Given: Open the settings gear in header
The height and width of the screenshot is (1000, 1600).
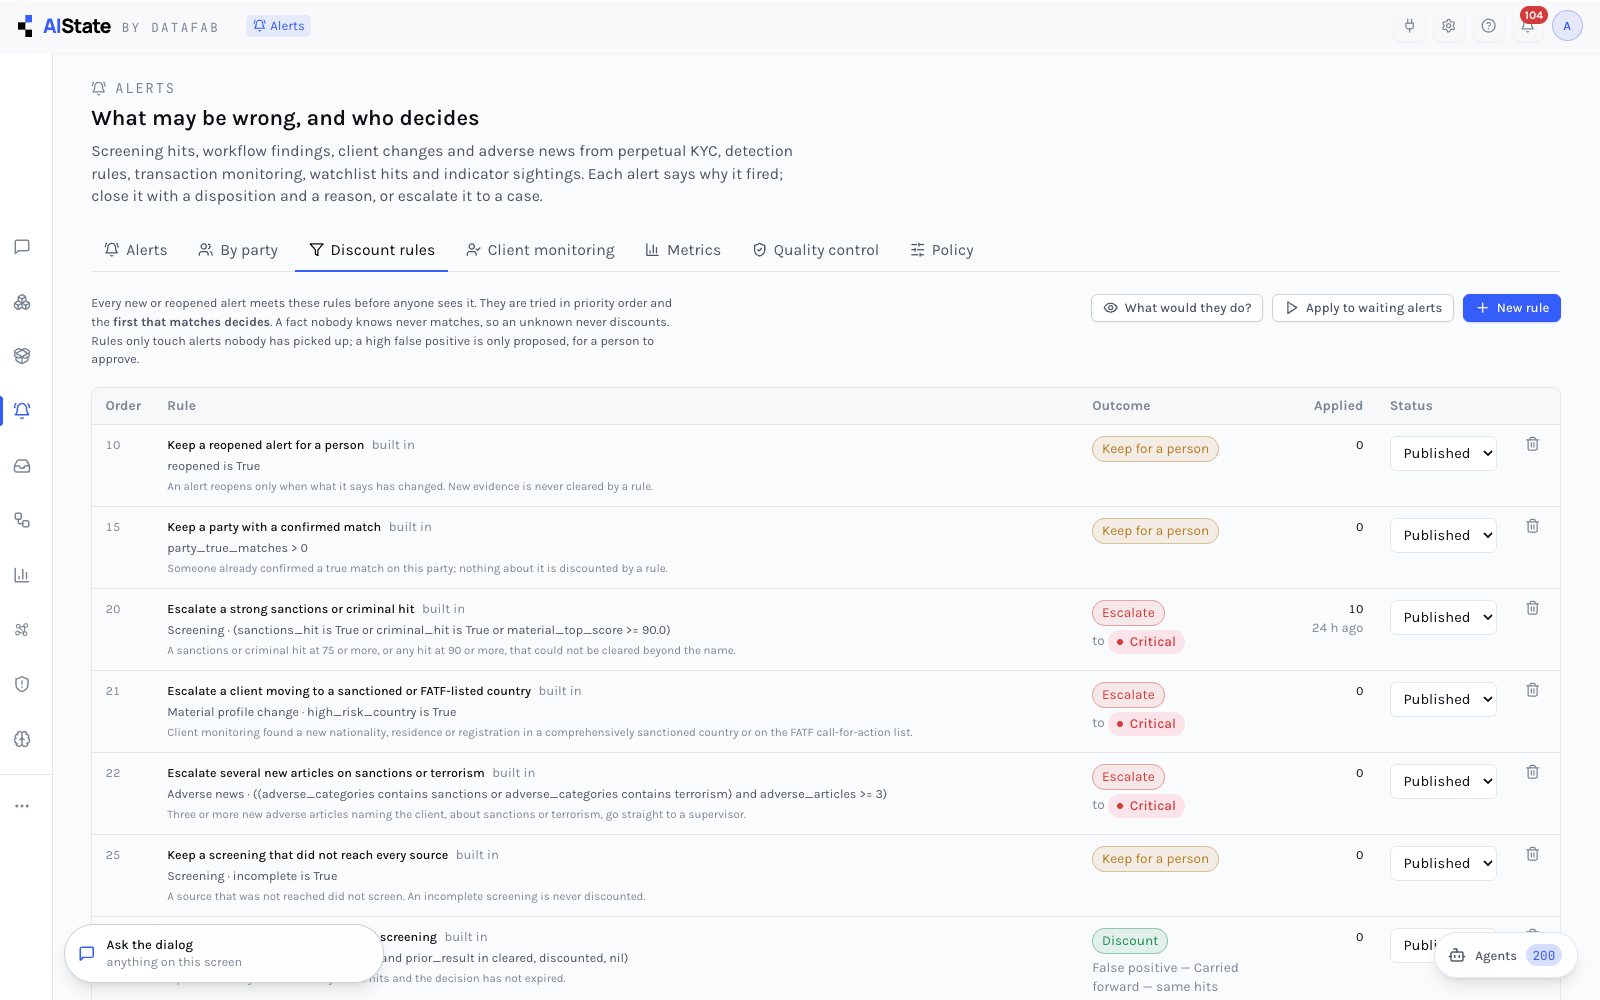Looking at the screenshot, I should click(x=1449, y=26).
